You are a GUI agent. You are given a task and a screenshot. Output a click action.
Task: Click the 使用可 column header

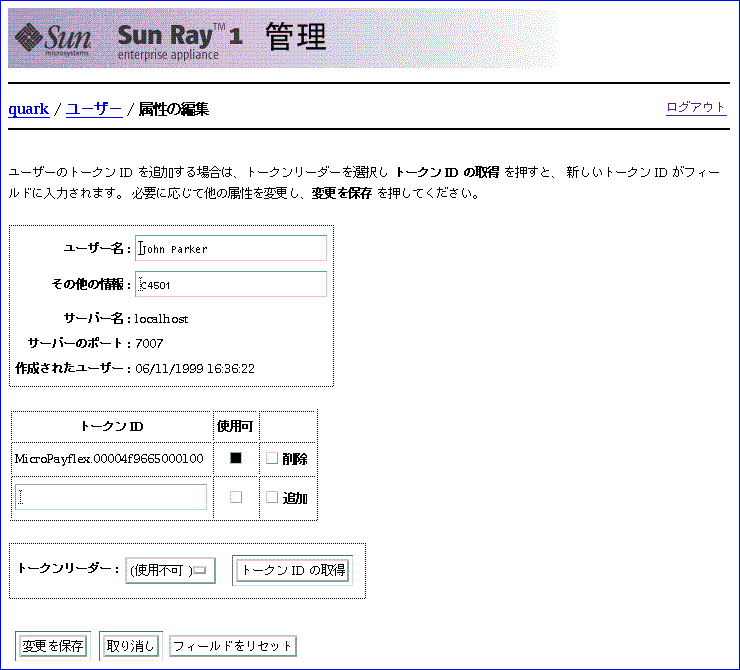click(235, 426)
